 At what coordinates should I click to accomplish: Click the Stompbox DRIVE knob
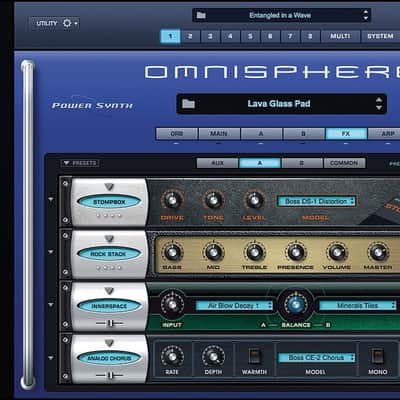point(172,200)
